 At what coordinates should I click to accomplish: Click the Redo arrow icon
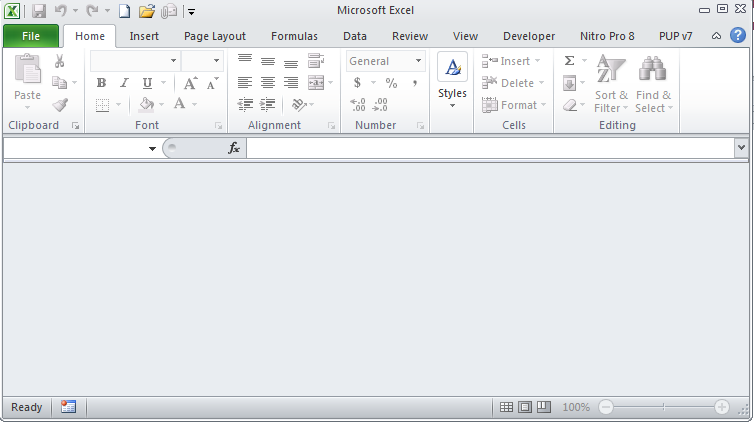coord(92,11)
